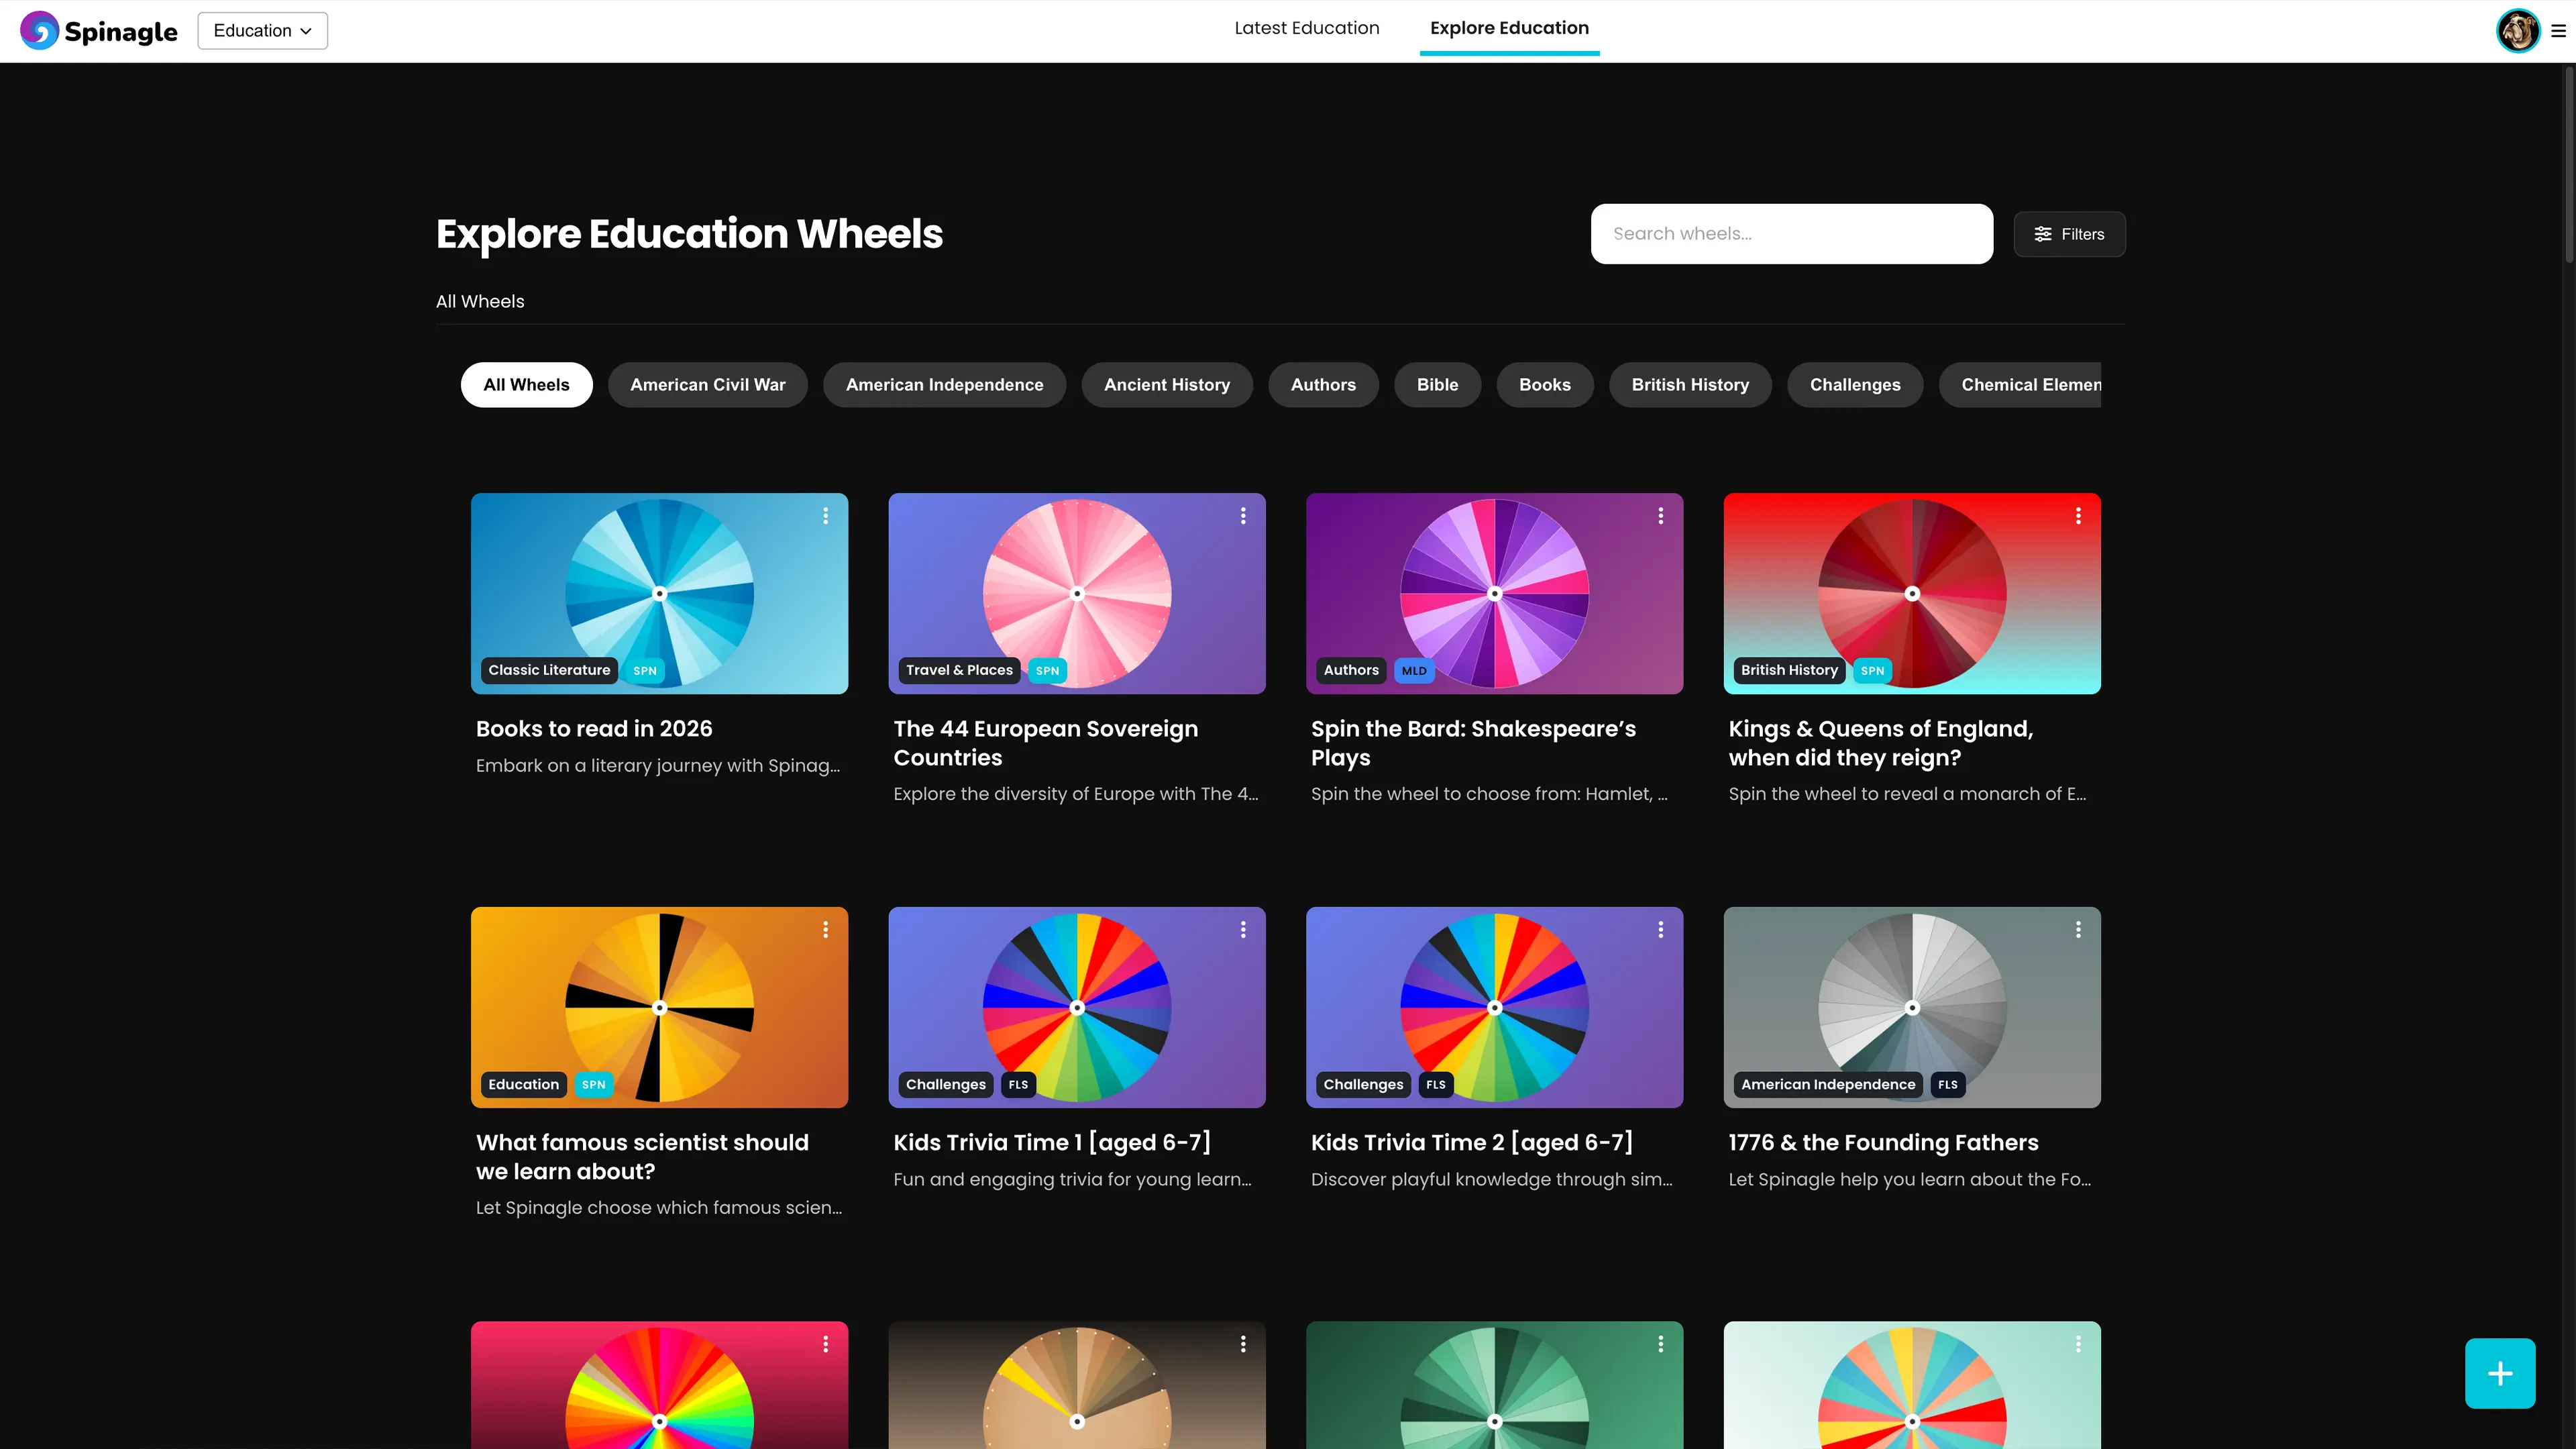Select the American Civil War filter chip

(x=707, y=385)
